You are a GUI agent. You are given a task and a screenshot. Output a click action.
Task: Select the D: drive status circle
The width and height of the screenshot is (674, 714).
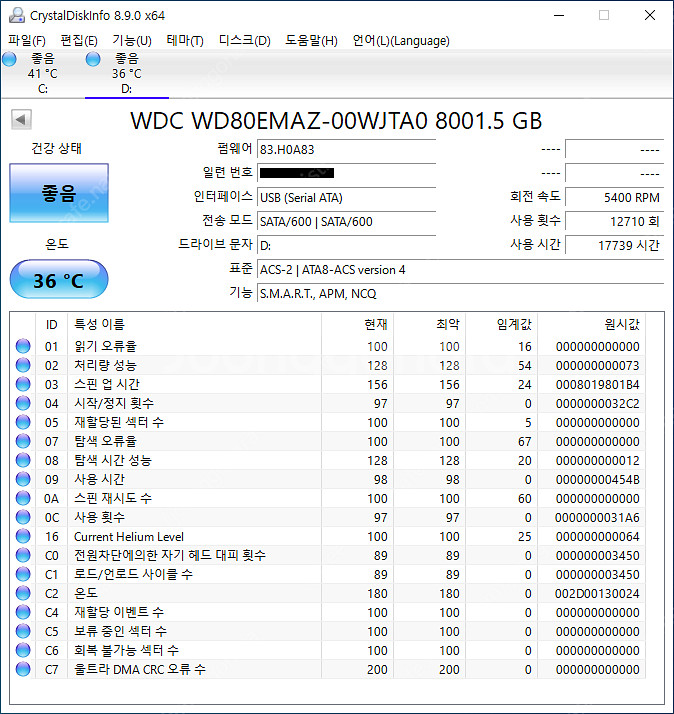[93, 59]
